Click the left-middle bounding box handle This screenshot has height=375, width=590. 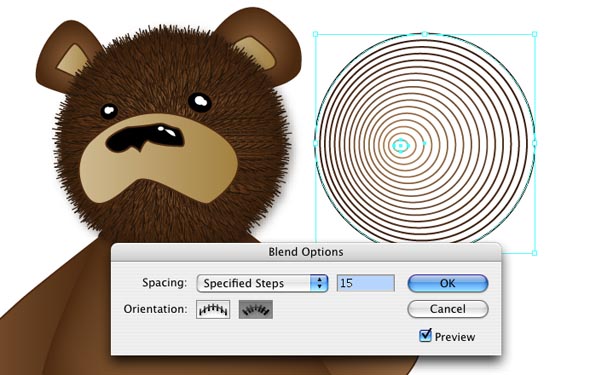[x=316, y=143]
